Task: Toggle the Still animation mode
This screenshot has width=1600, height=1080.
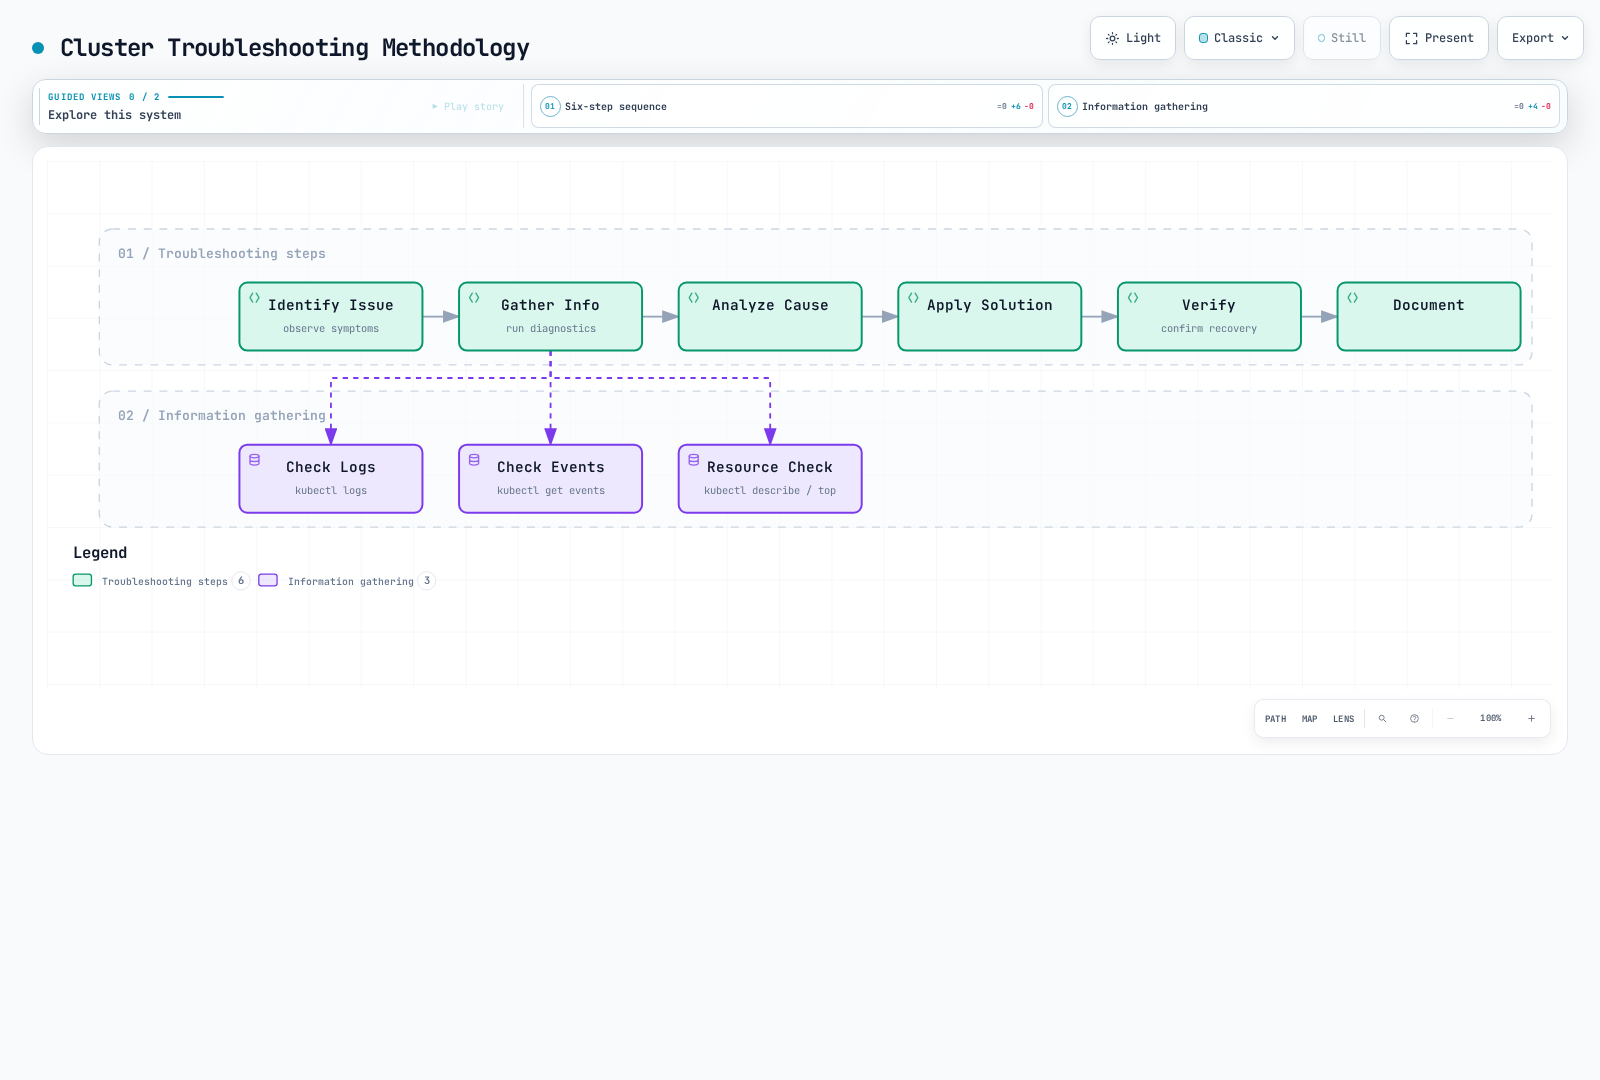Action: [x=1342, y=38]
